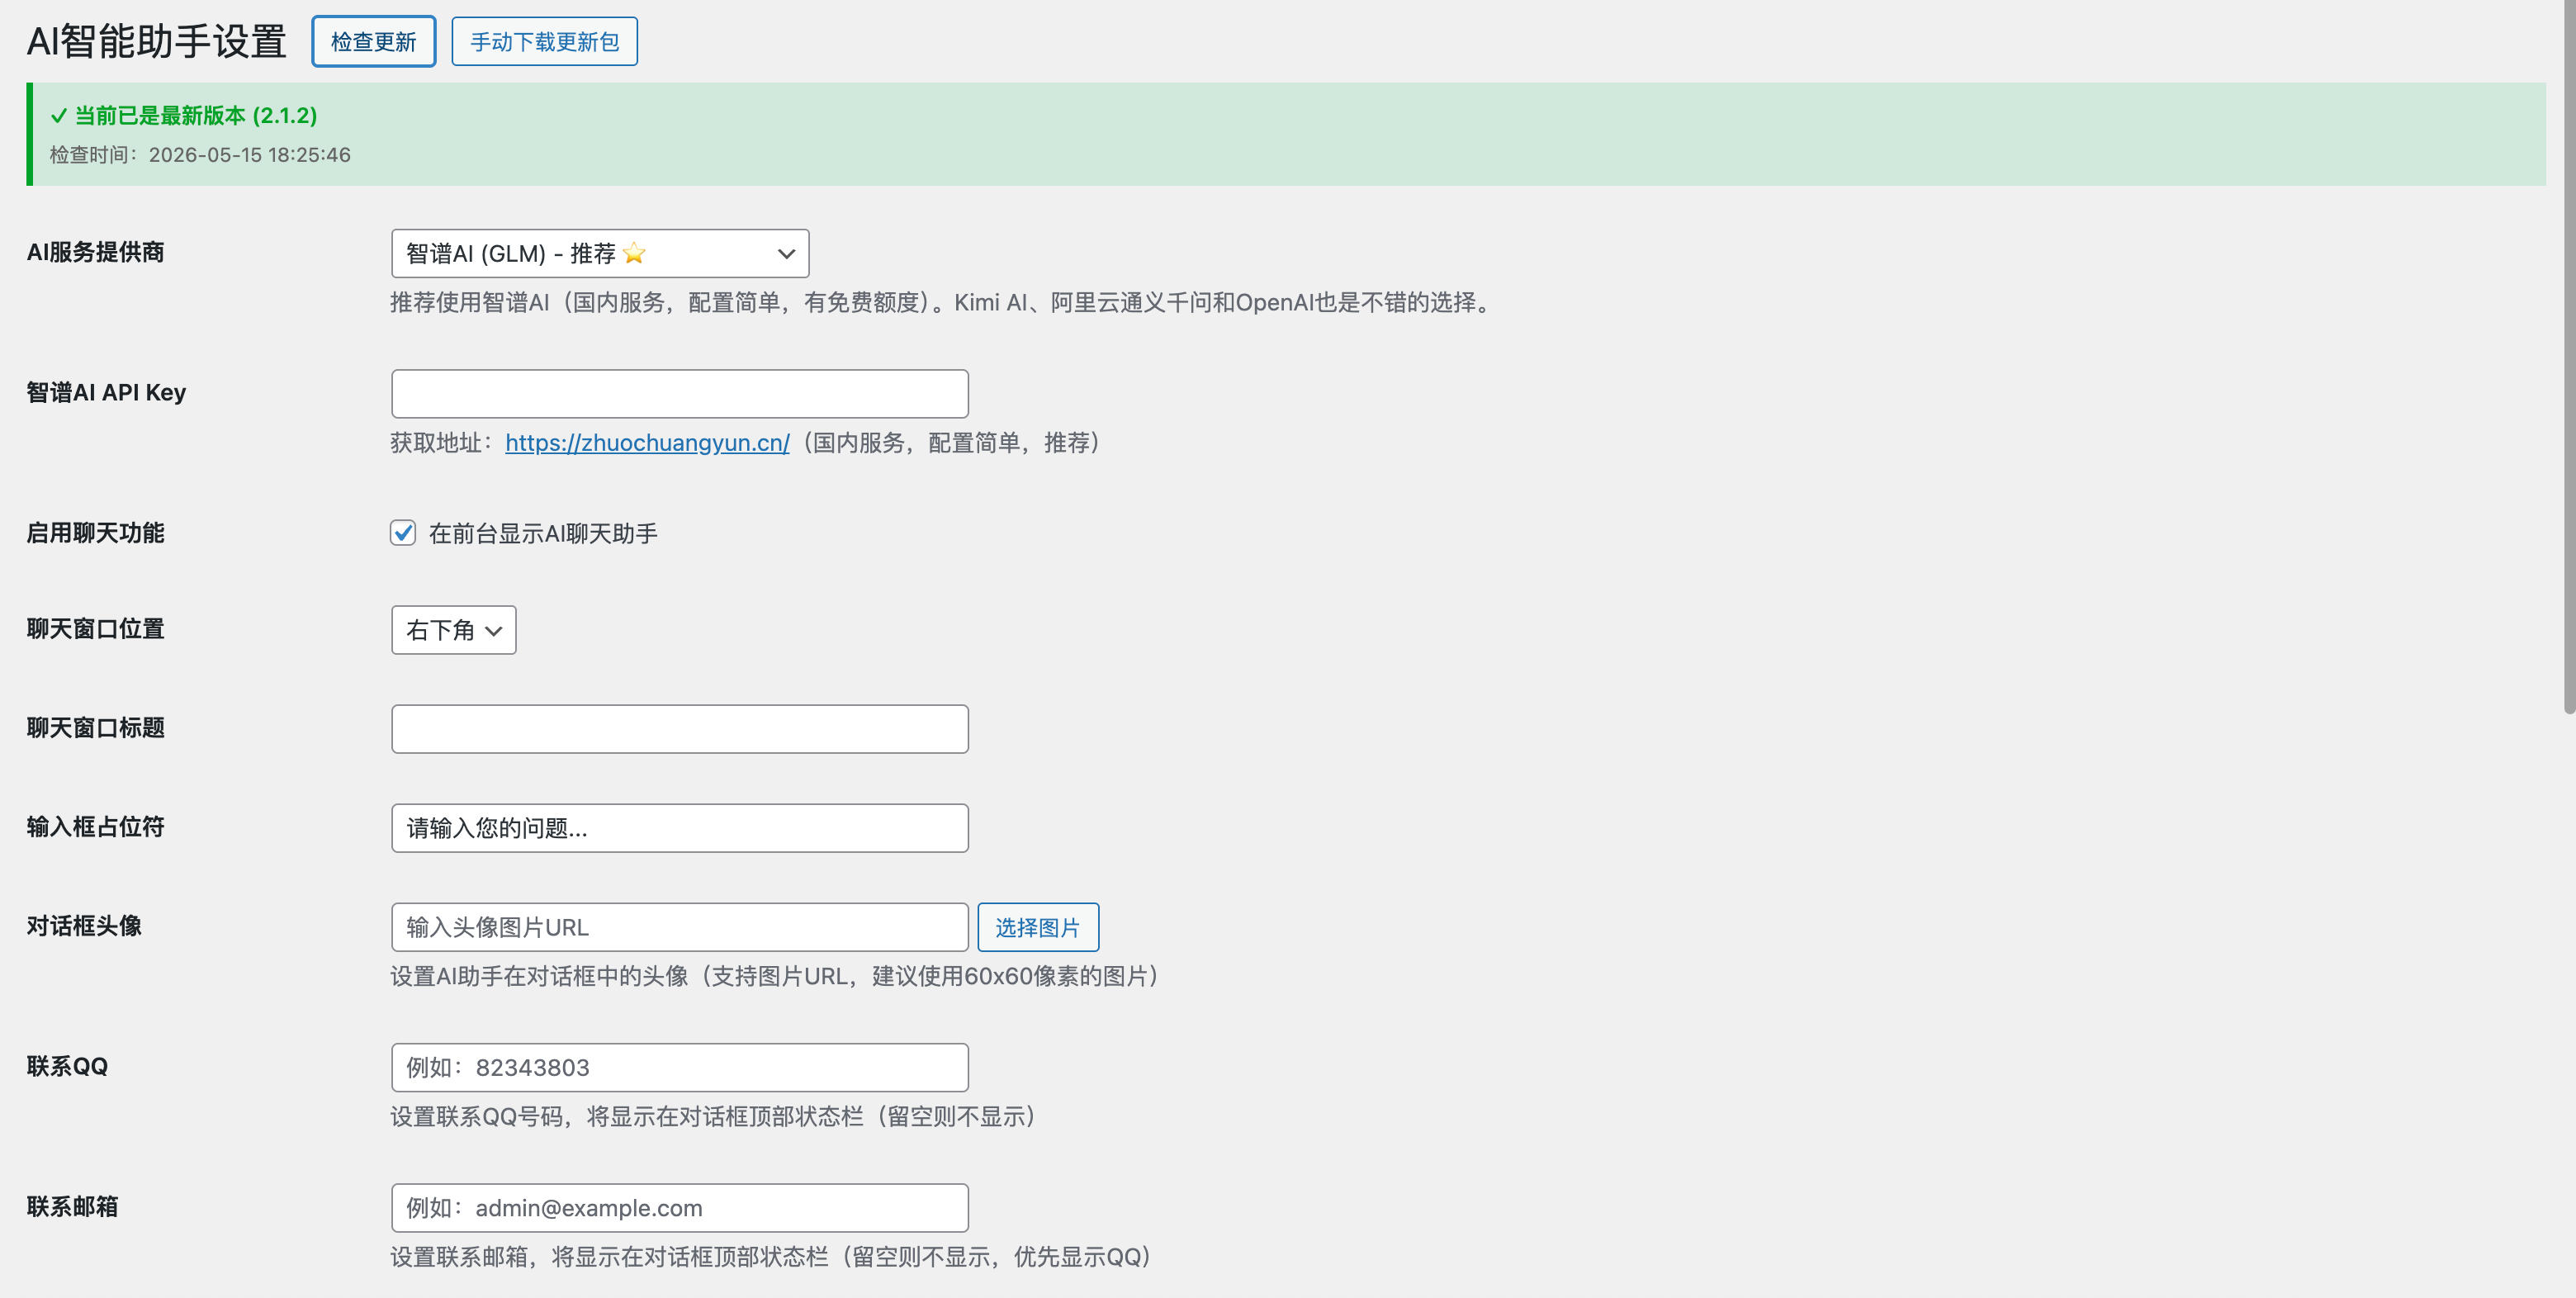Click the 检查更新 button
Viewport: 2576px width, 1298px height.
373,42
